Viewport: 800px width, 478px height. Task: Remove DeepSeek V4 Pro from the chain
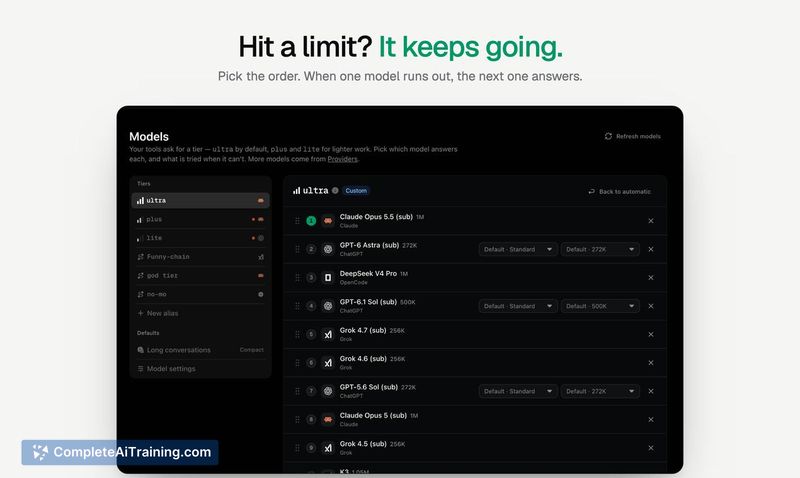[x=651, y=278]
